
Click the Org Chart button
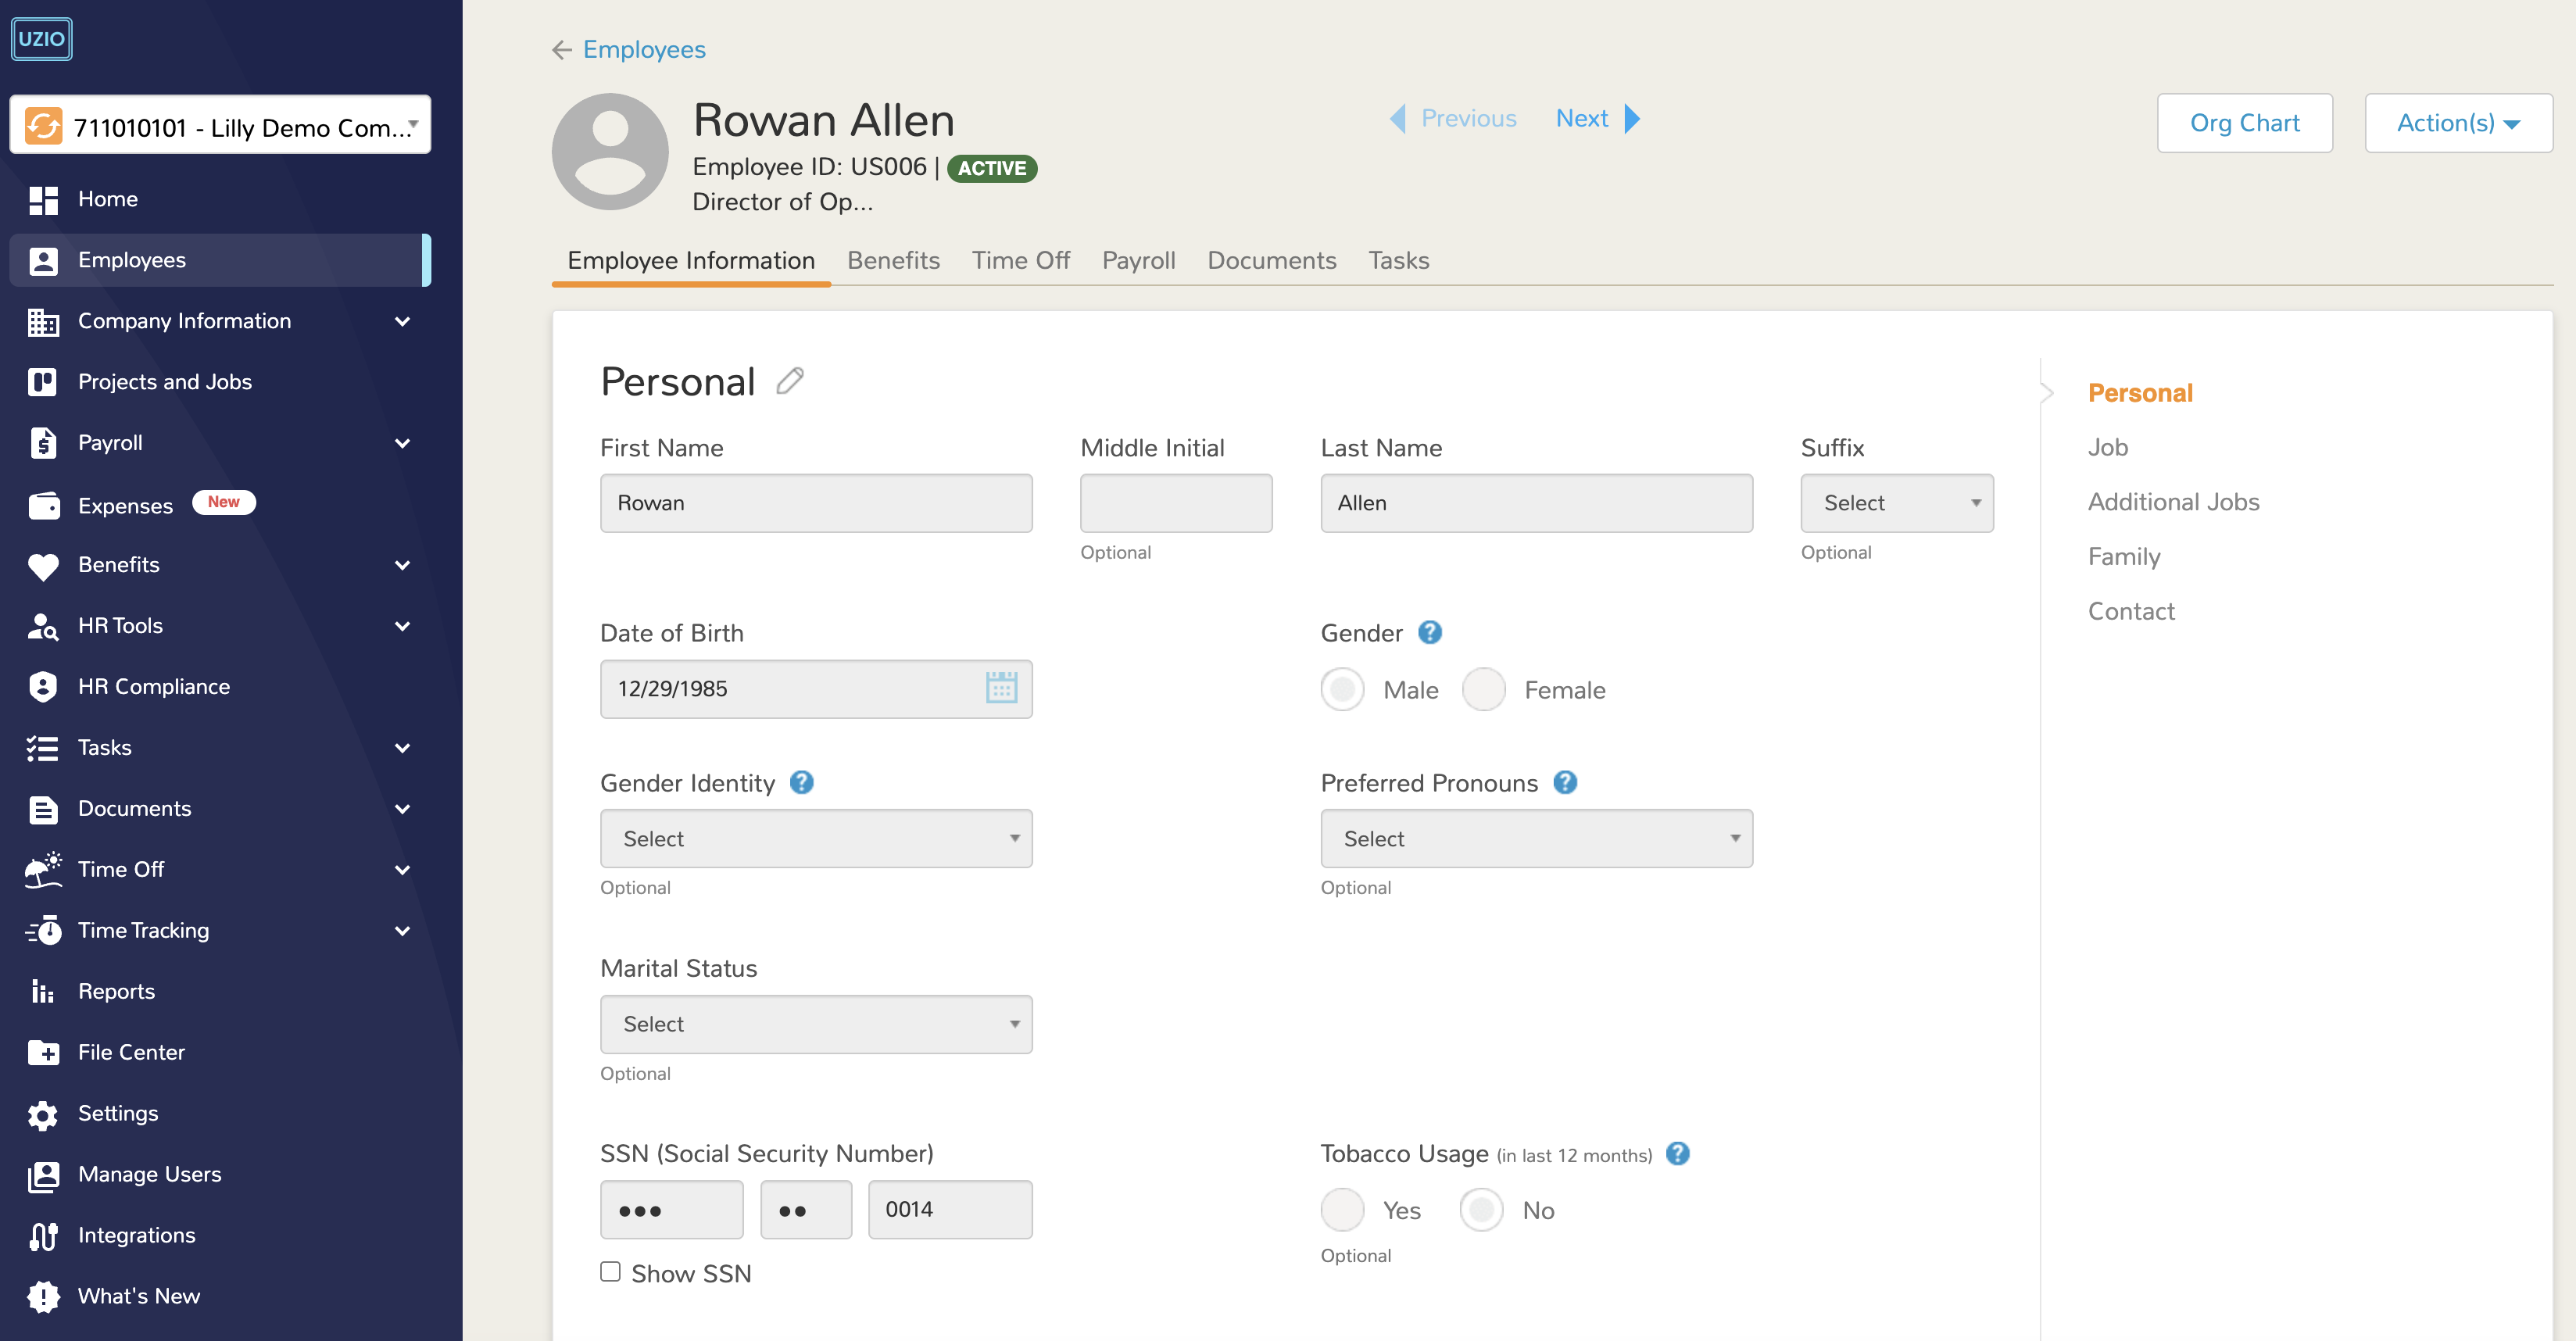[x=2243, y=123]
